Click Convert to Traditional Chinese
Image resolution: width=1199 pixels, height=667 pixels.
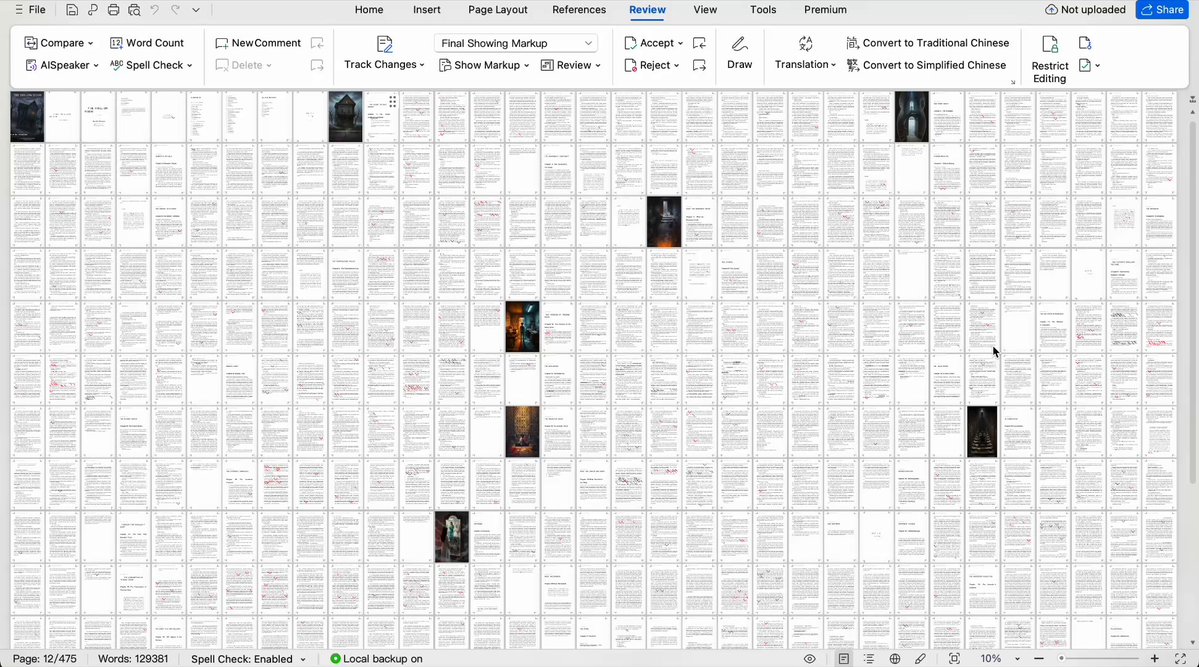tap(928, 43)
